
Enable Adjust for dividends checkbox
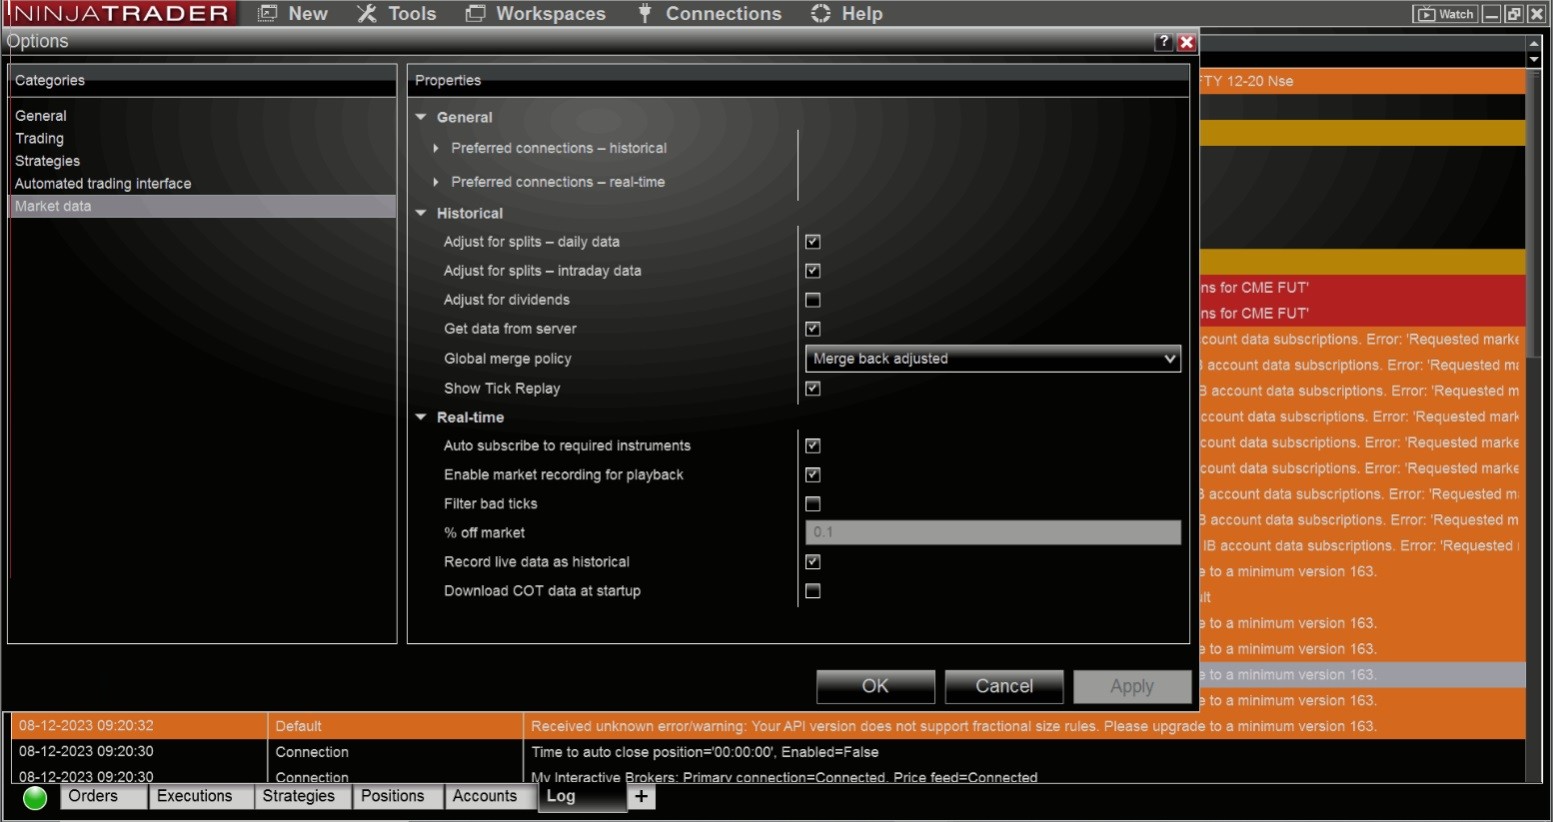pos(813,300)
